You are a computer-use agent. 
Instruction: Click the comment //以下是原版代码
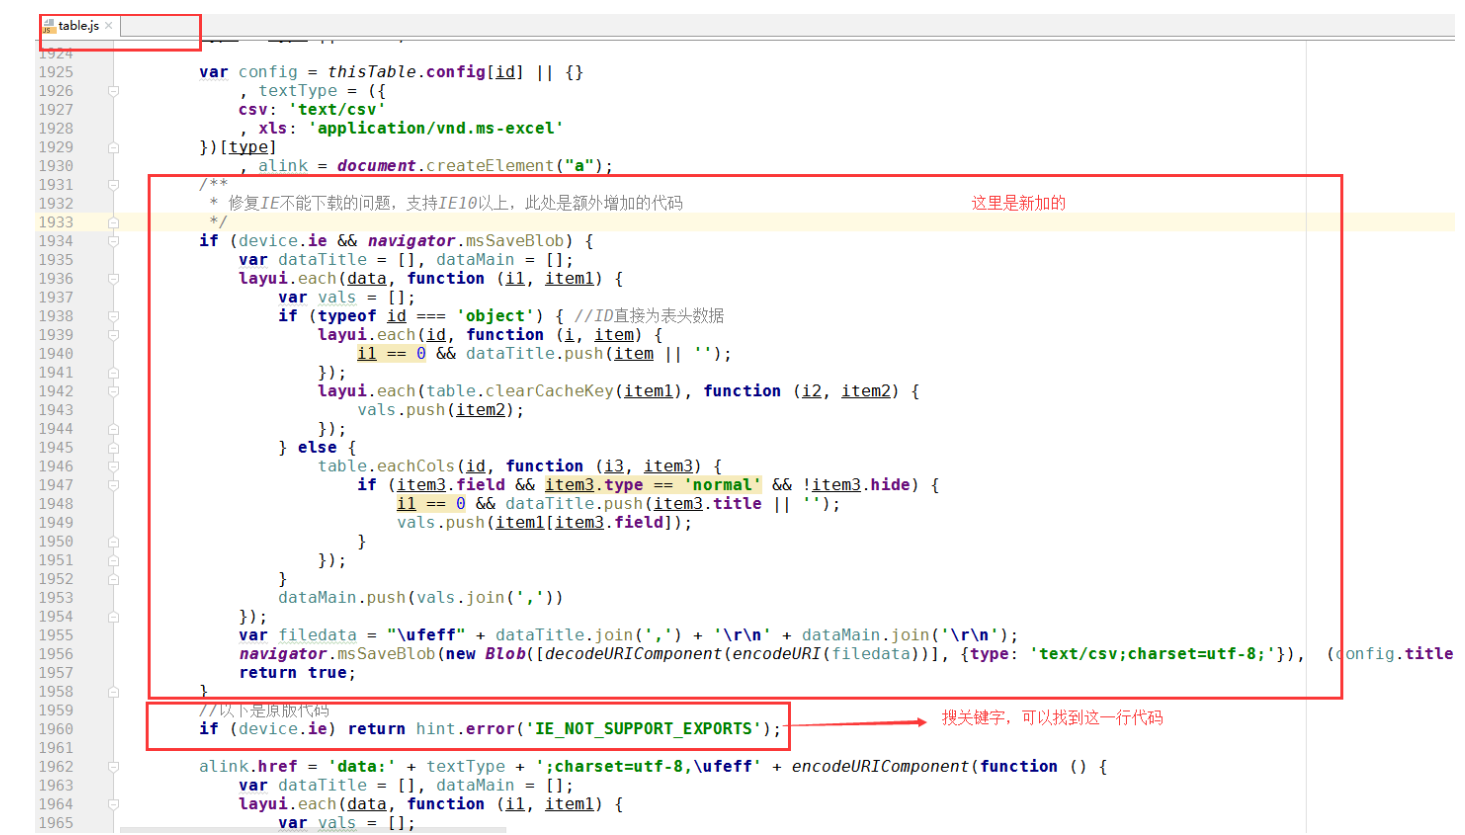pos(264,710)
